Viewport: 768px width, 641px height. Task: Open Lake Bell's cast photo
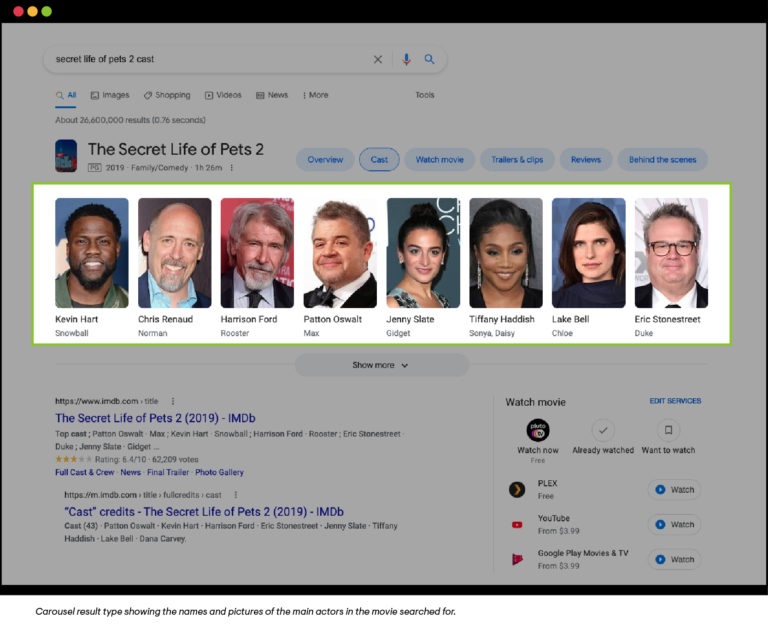(x=589, y=253)
